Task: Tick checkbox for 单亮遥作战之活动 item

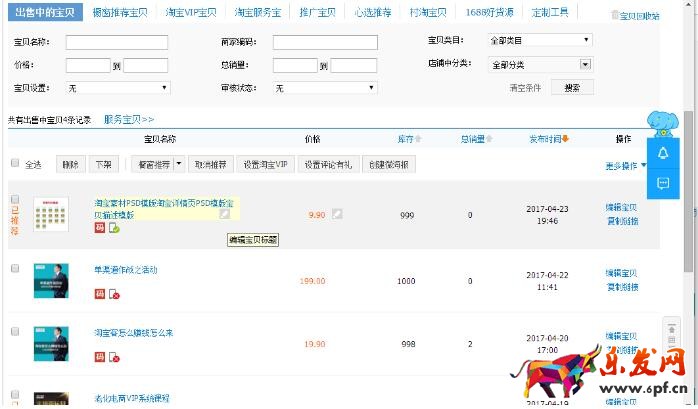Action: coord(15,269)
